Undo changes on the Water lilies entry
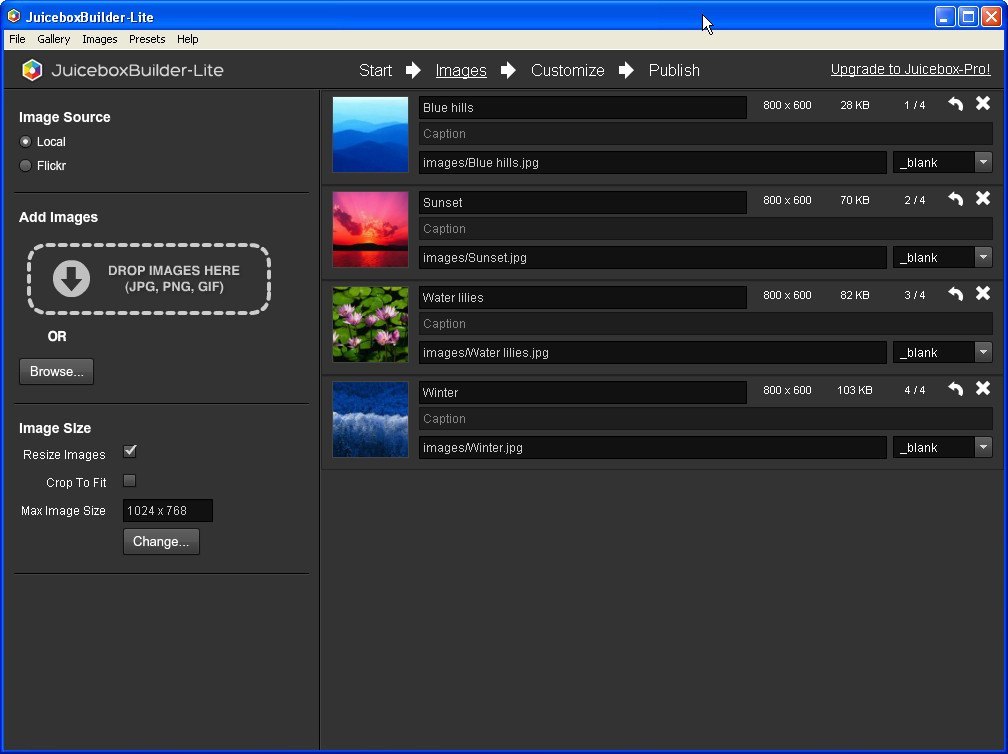The height and width of the screenshot is (754, 1008). pos(955,294)
